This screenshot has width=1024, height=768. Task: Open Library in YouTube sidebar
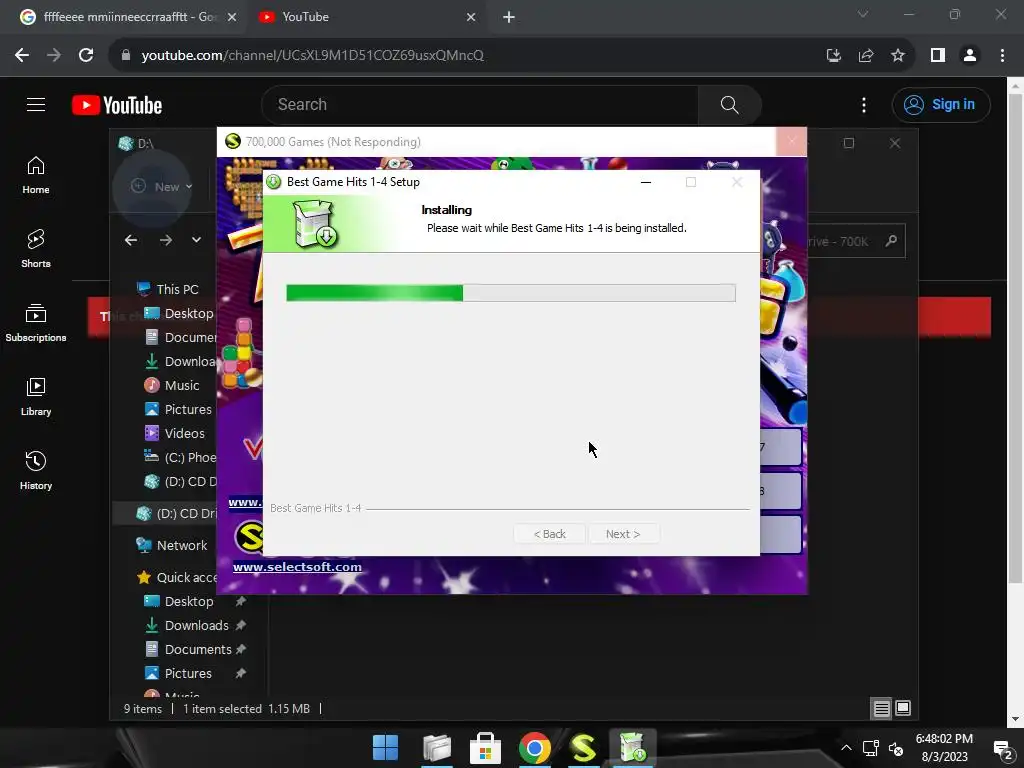[x=36, y=396]
